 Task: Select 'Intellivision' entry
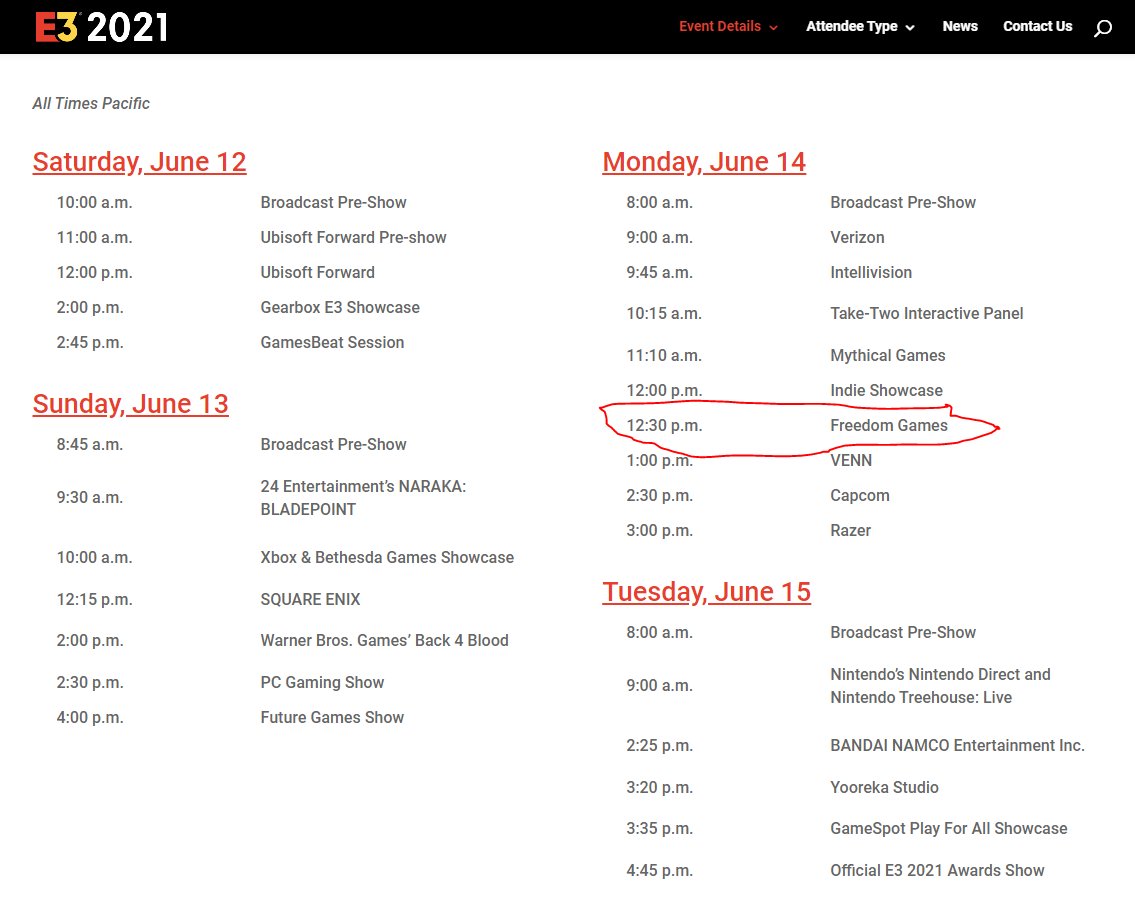tap(871, 272)
